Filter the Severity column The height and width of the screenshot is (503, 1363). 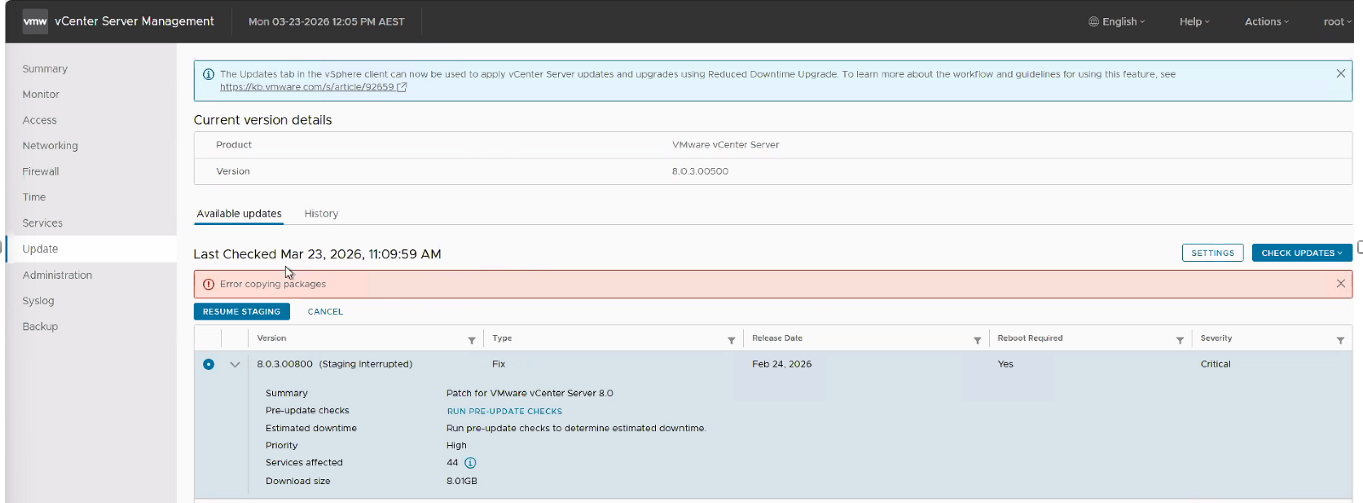tap(1340, 340)
